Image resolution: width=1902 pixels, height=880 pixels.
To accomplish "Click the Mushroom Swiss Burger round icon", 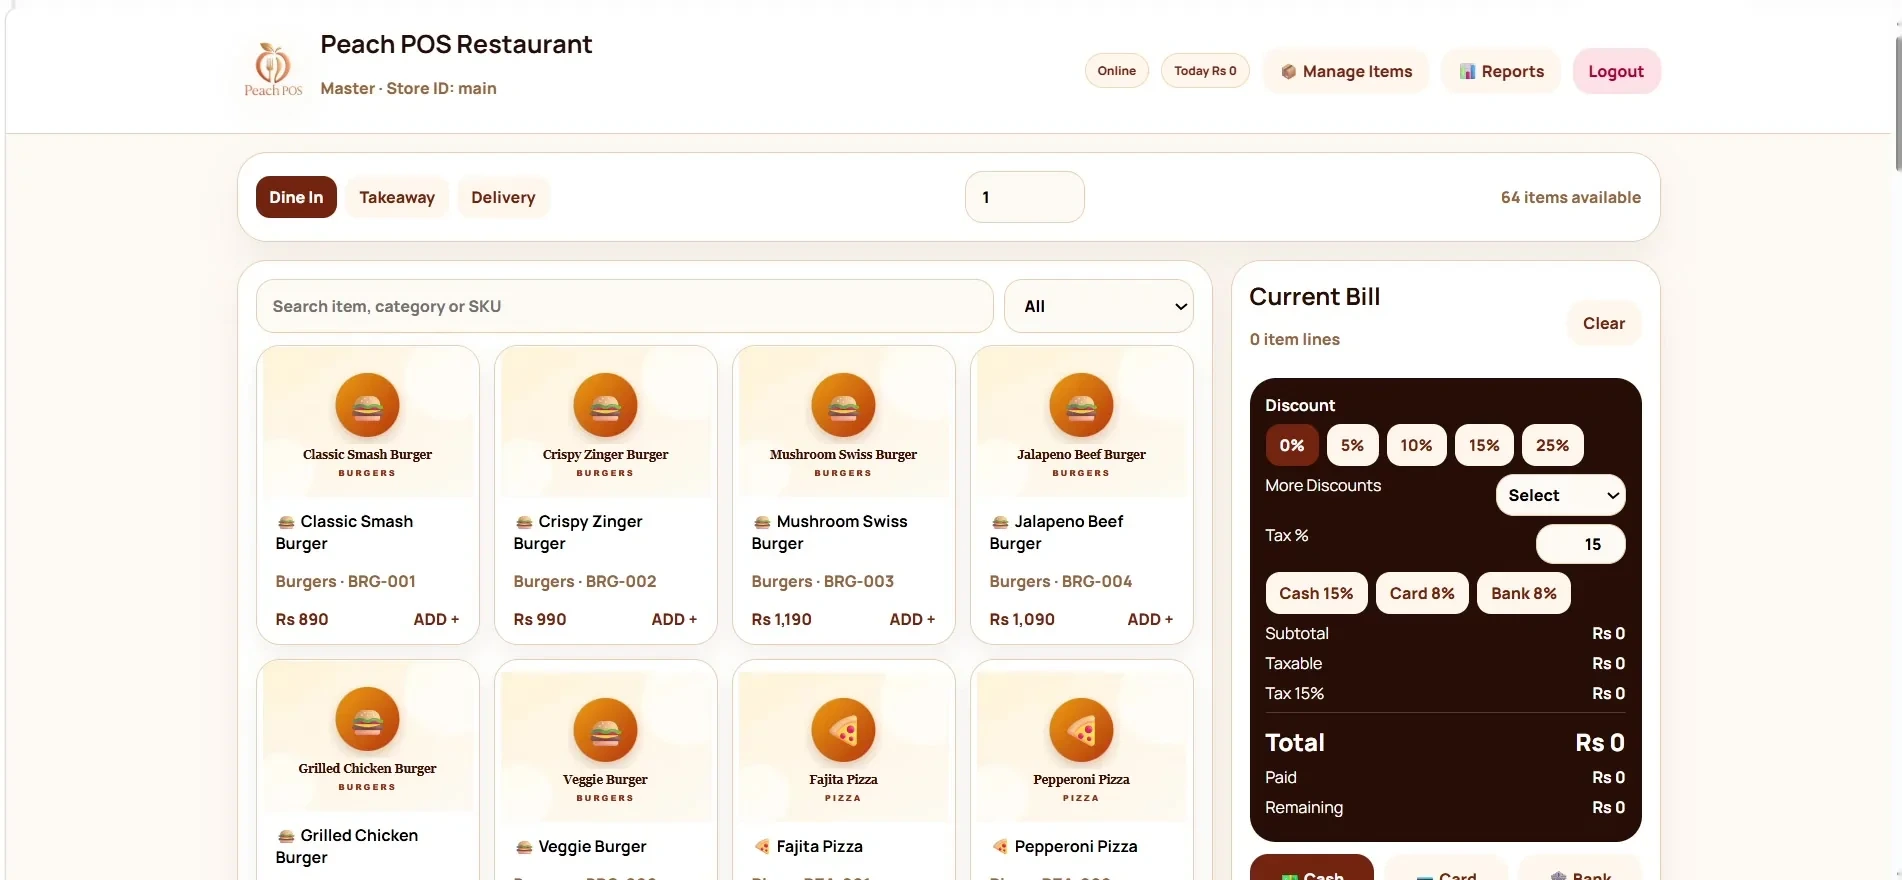I will click(843, 405).
